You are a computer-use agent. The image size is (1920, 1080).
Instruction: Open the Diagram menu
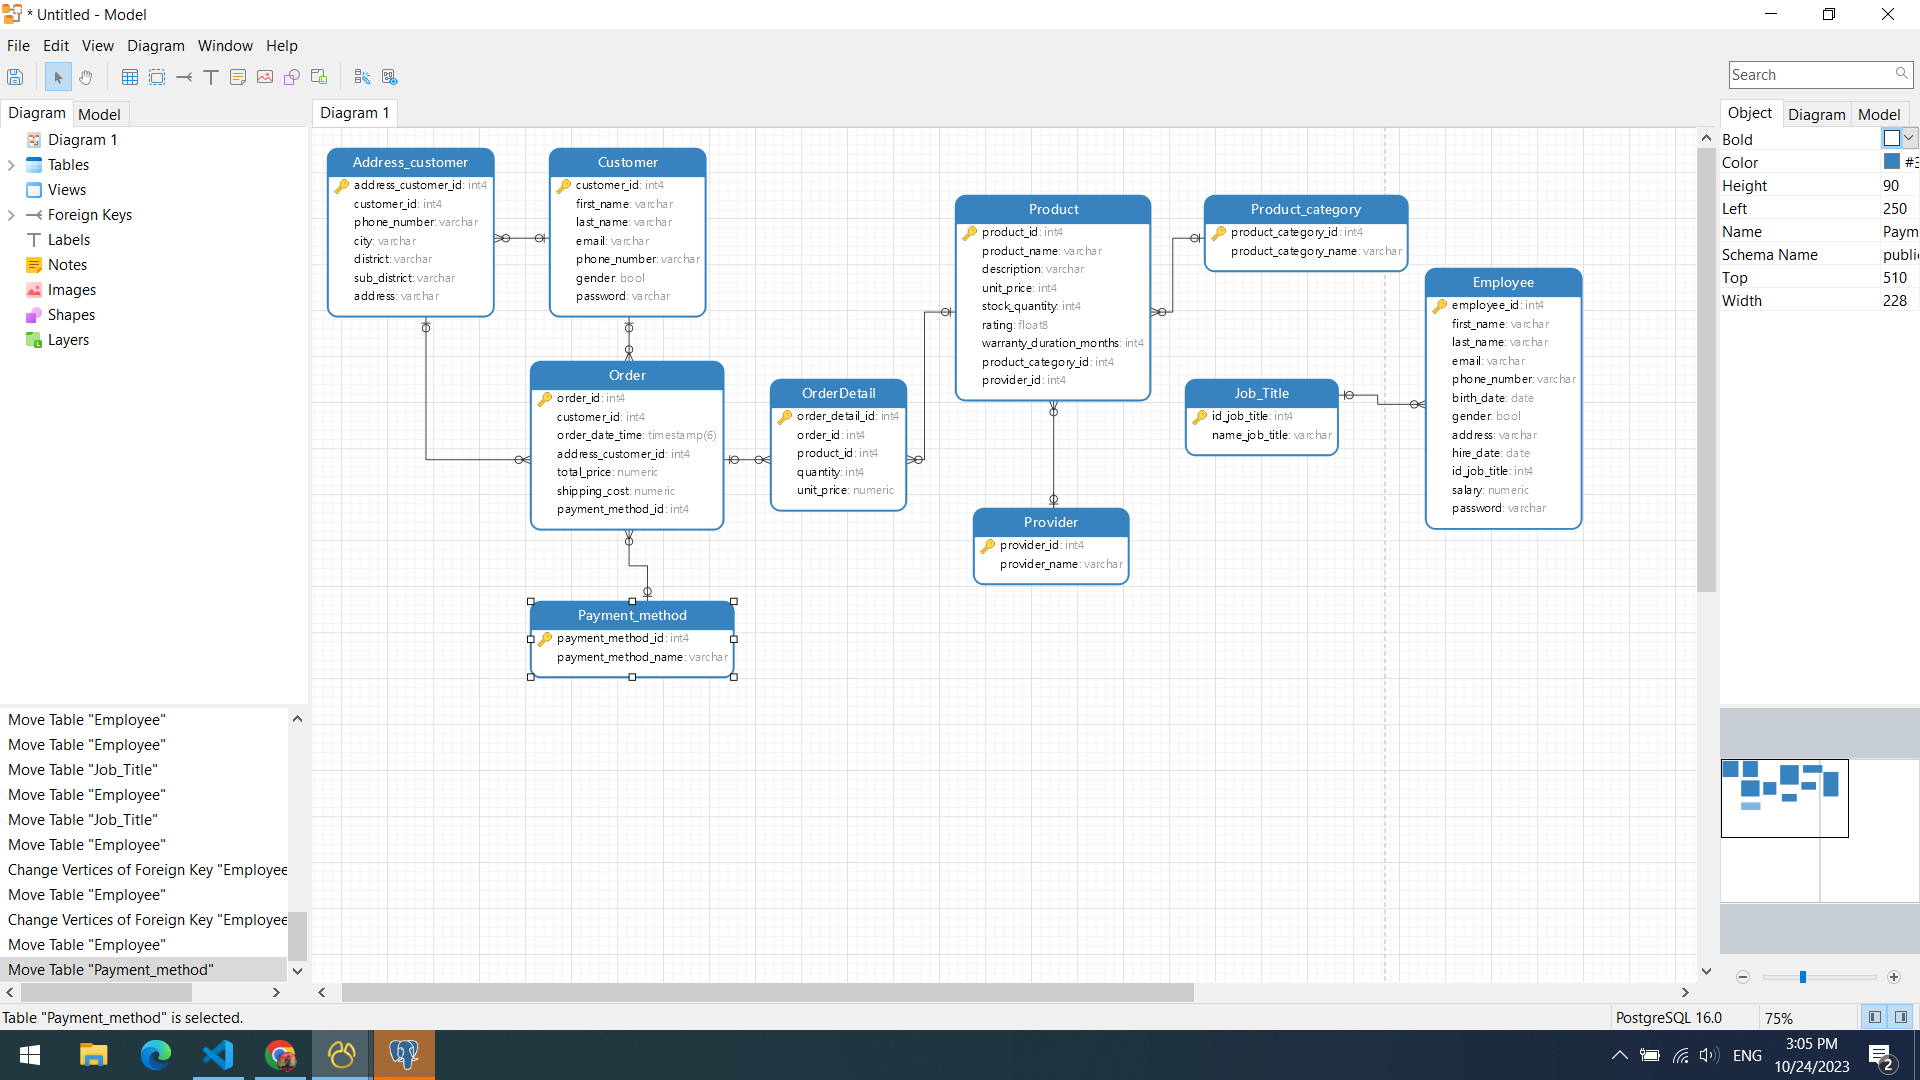[x=155, y=46]
